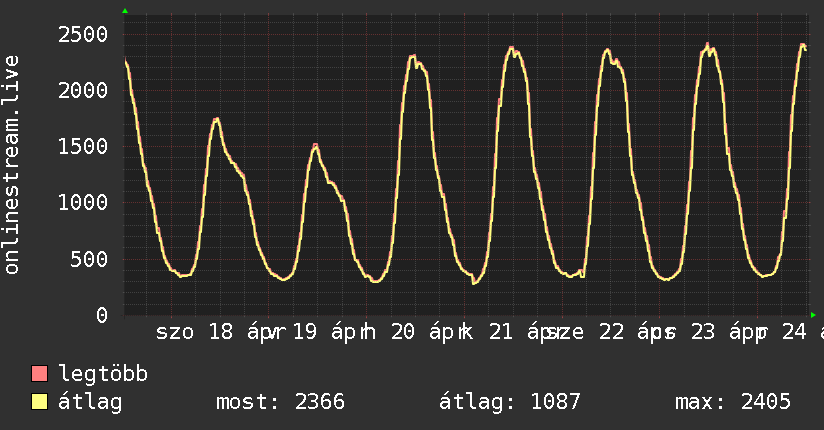Click the 500 y-axis label
Viewport: 824px width, 430px height.
[88, 259]
